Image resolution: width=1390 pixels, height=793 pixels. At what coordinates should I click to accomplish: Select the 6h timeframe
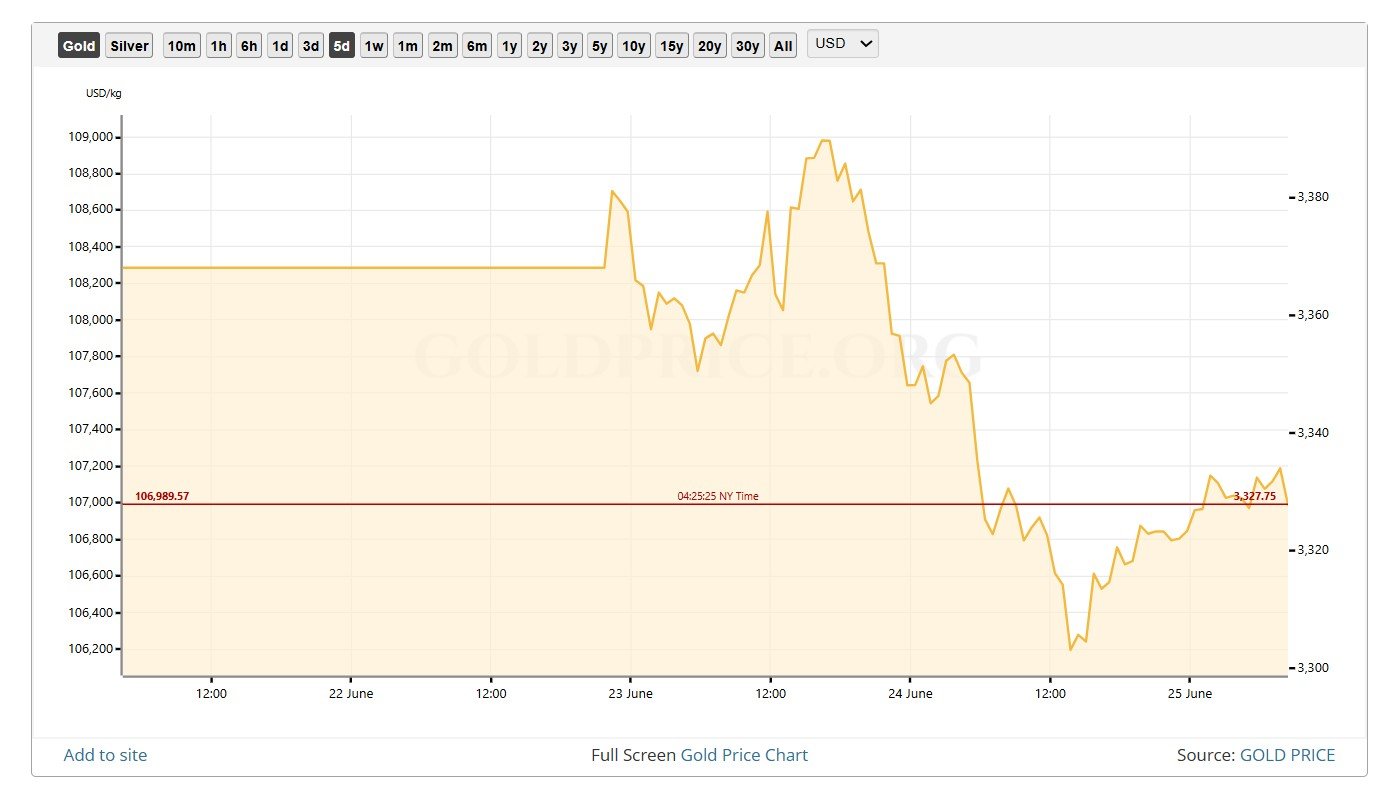(248, 45)
